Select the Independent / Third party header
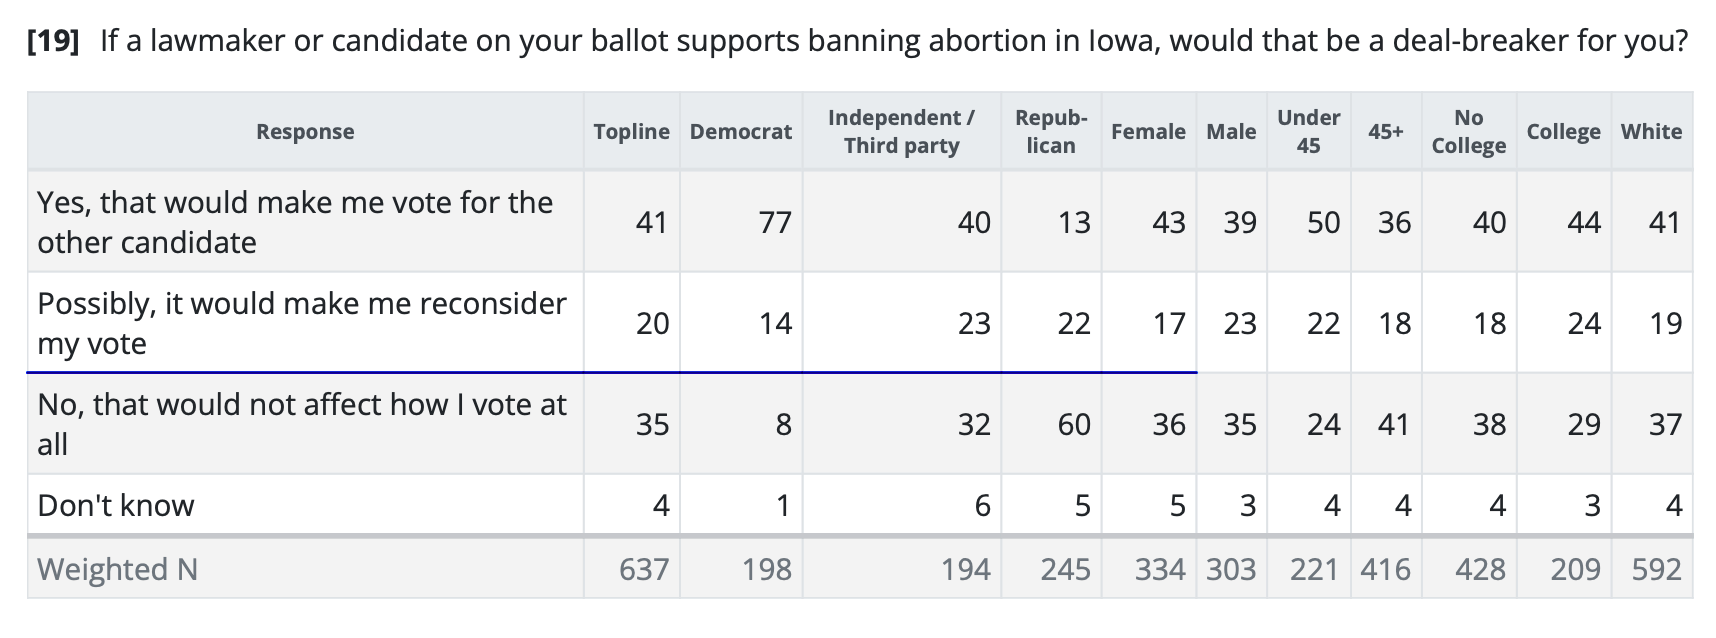The height and width of the screenshot is (638, 1716). click(x=901, y=132)
